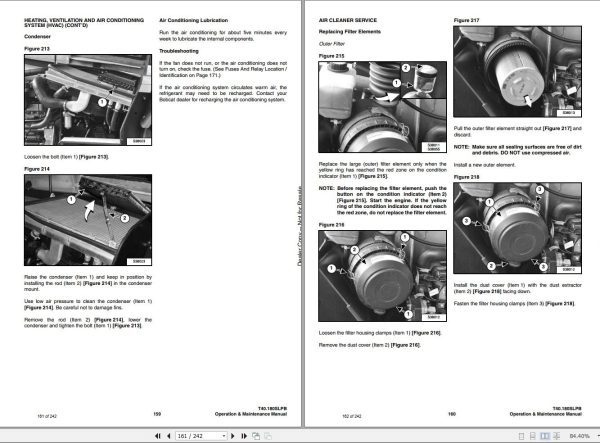Click the page number 159 footer
600x443 pixels.
point(157,414)
